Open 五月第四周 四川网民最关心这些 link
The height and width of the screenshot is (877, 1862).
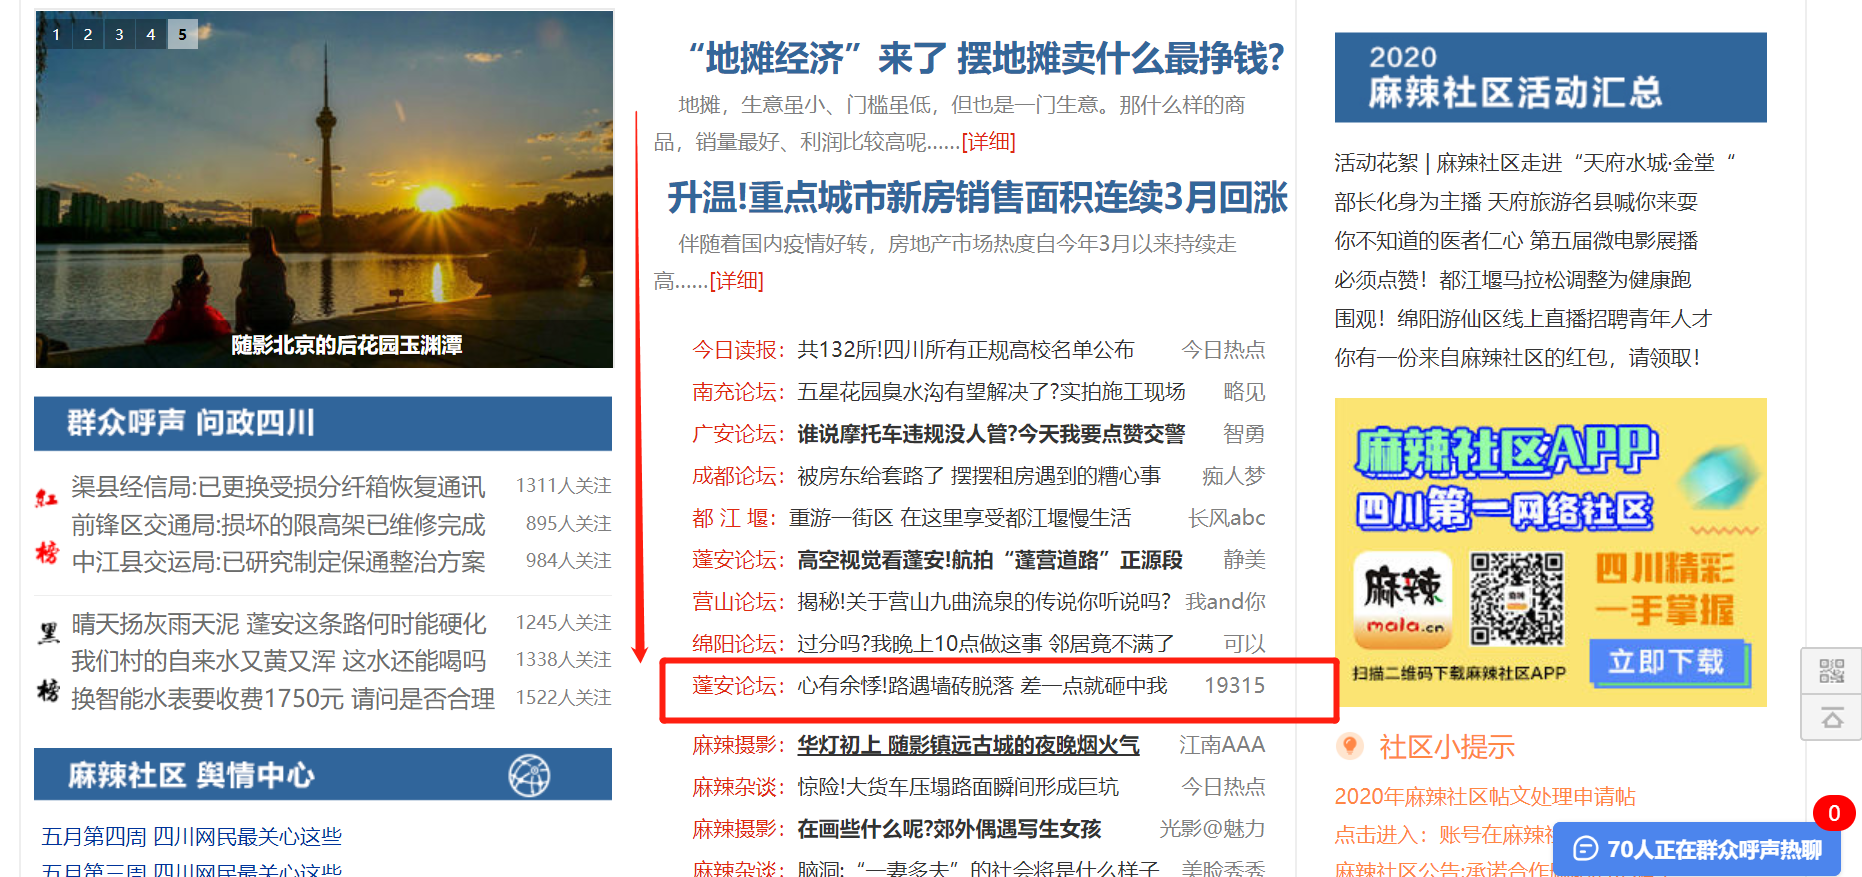click(x=192, y=836)
